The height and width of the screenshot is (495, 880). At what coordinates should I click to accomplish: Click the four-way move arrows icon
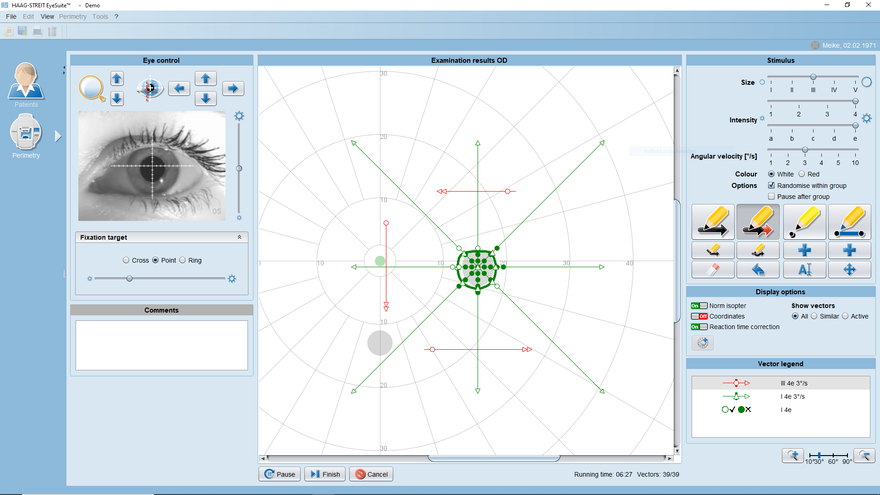(849, 269)
